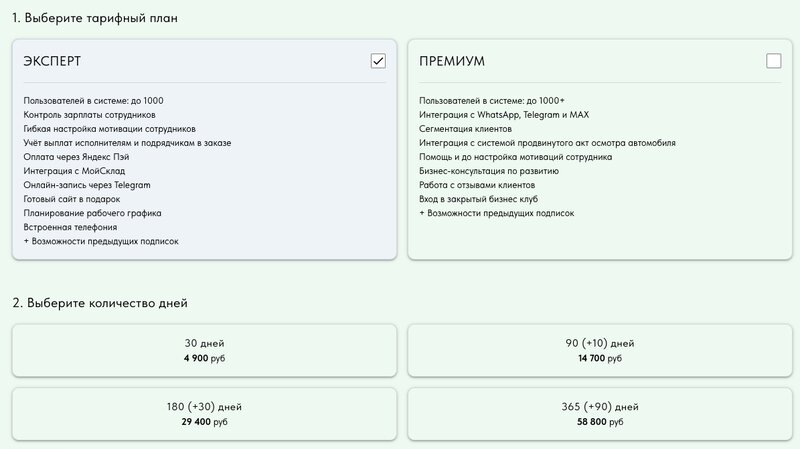Select the 365 (+90) дней option

[x=600, y=414]
